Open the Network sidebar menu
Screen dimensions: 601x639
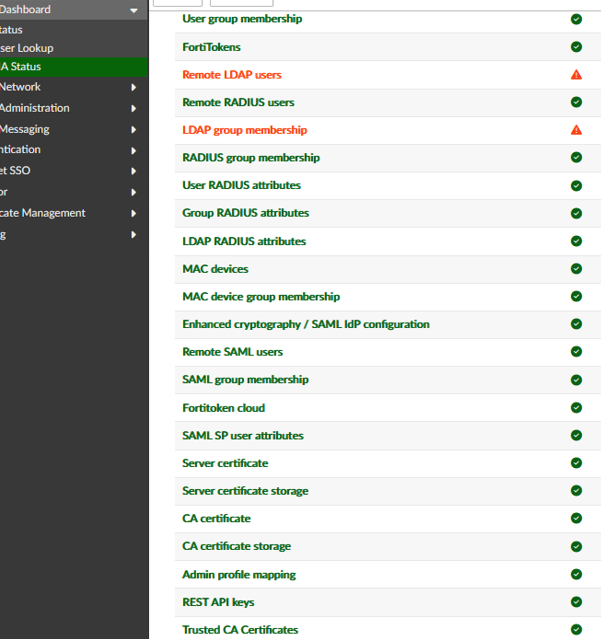point(73,87)
